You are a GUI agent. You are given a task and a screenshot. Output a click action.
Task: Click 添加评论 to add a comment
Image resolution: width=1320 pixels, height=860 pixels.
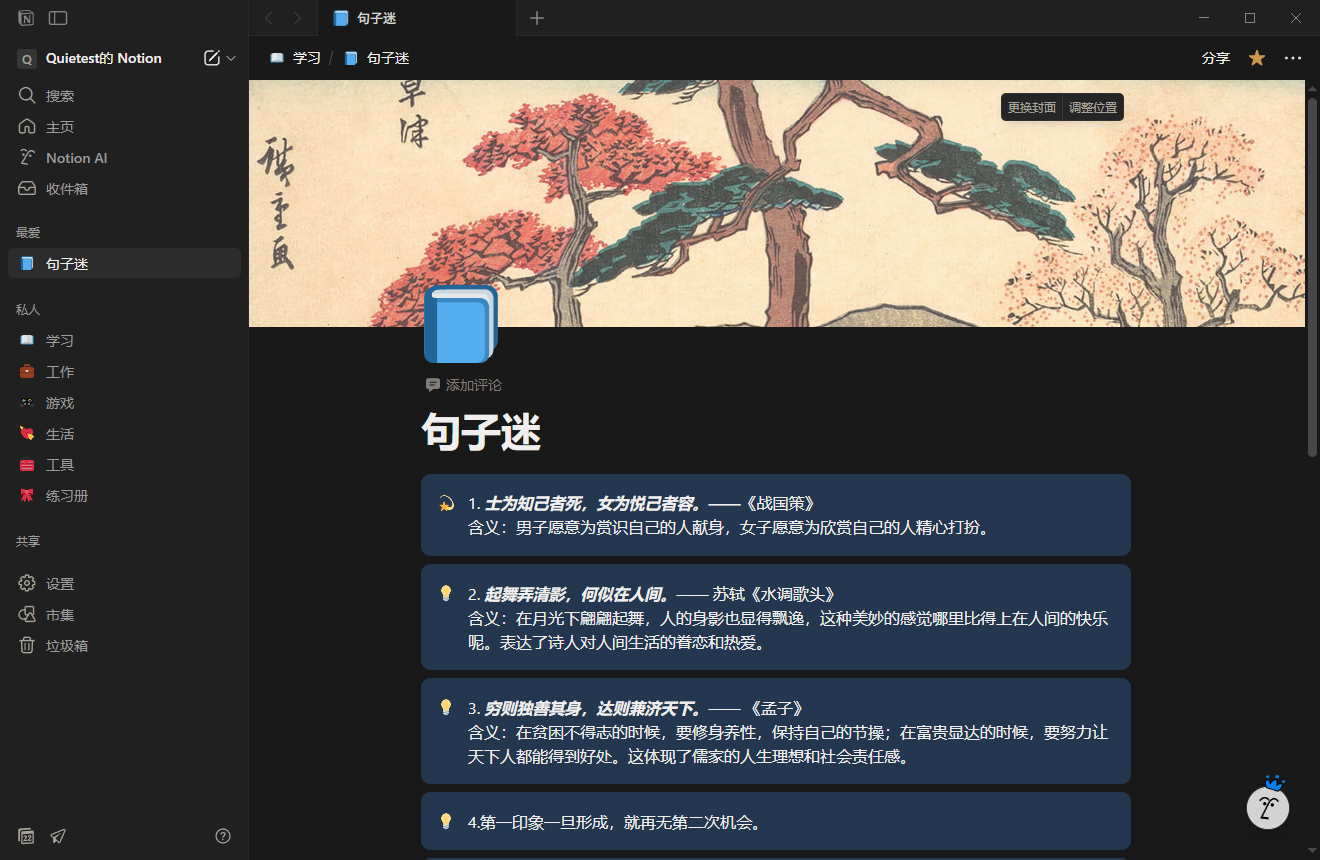(x=472, y=385)
